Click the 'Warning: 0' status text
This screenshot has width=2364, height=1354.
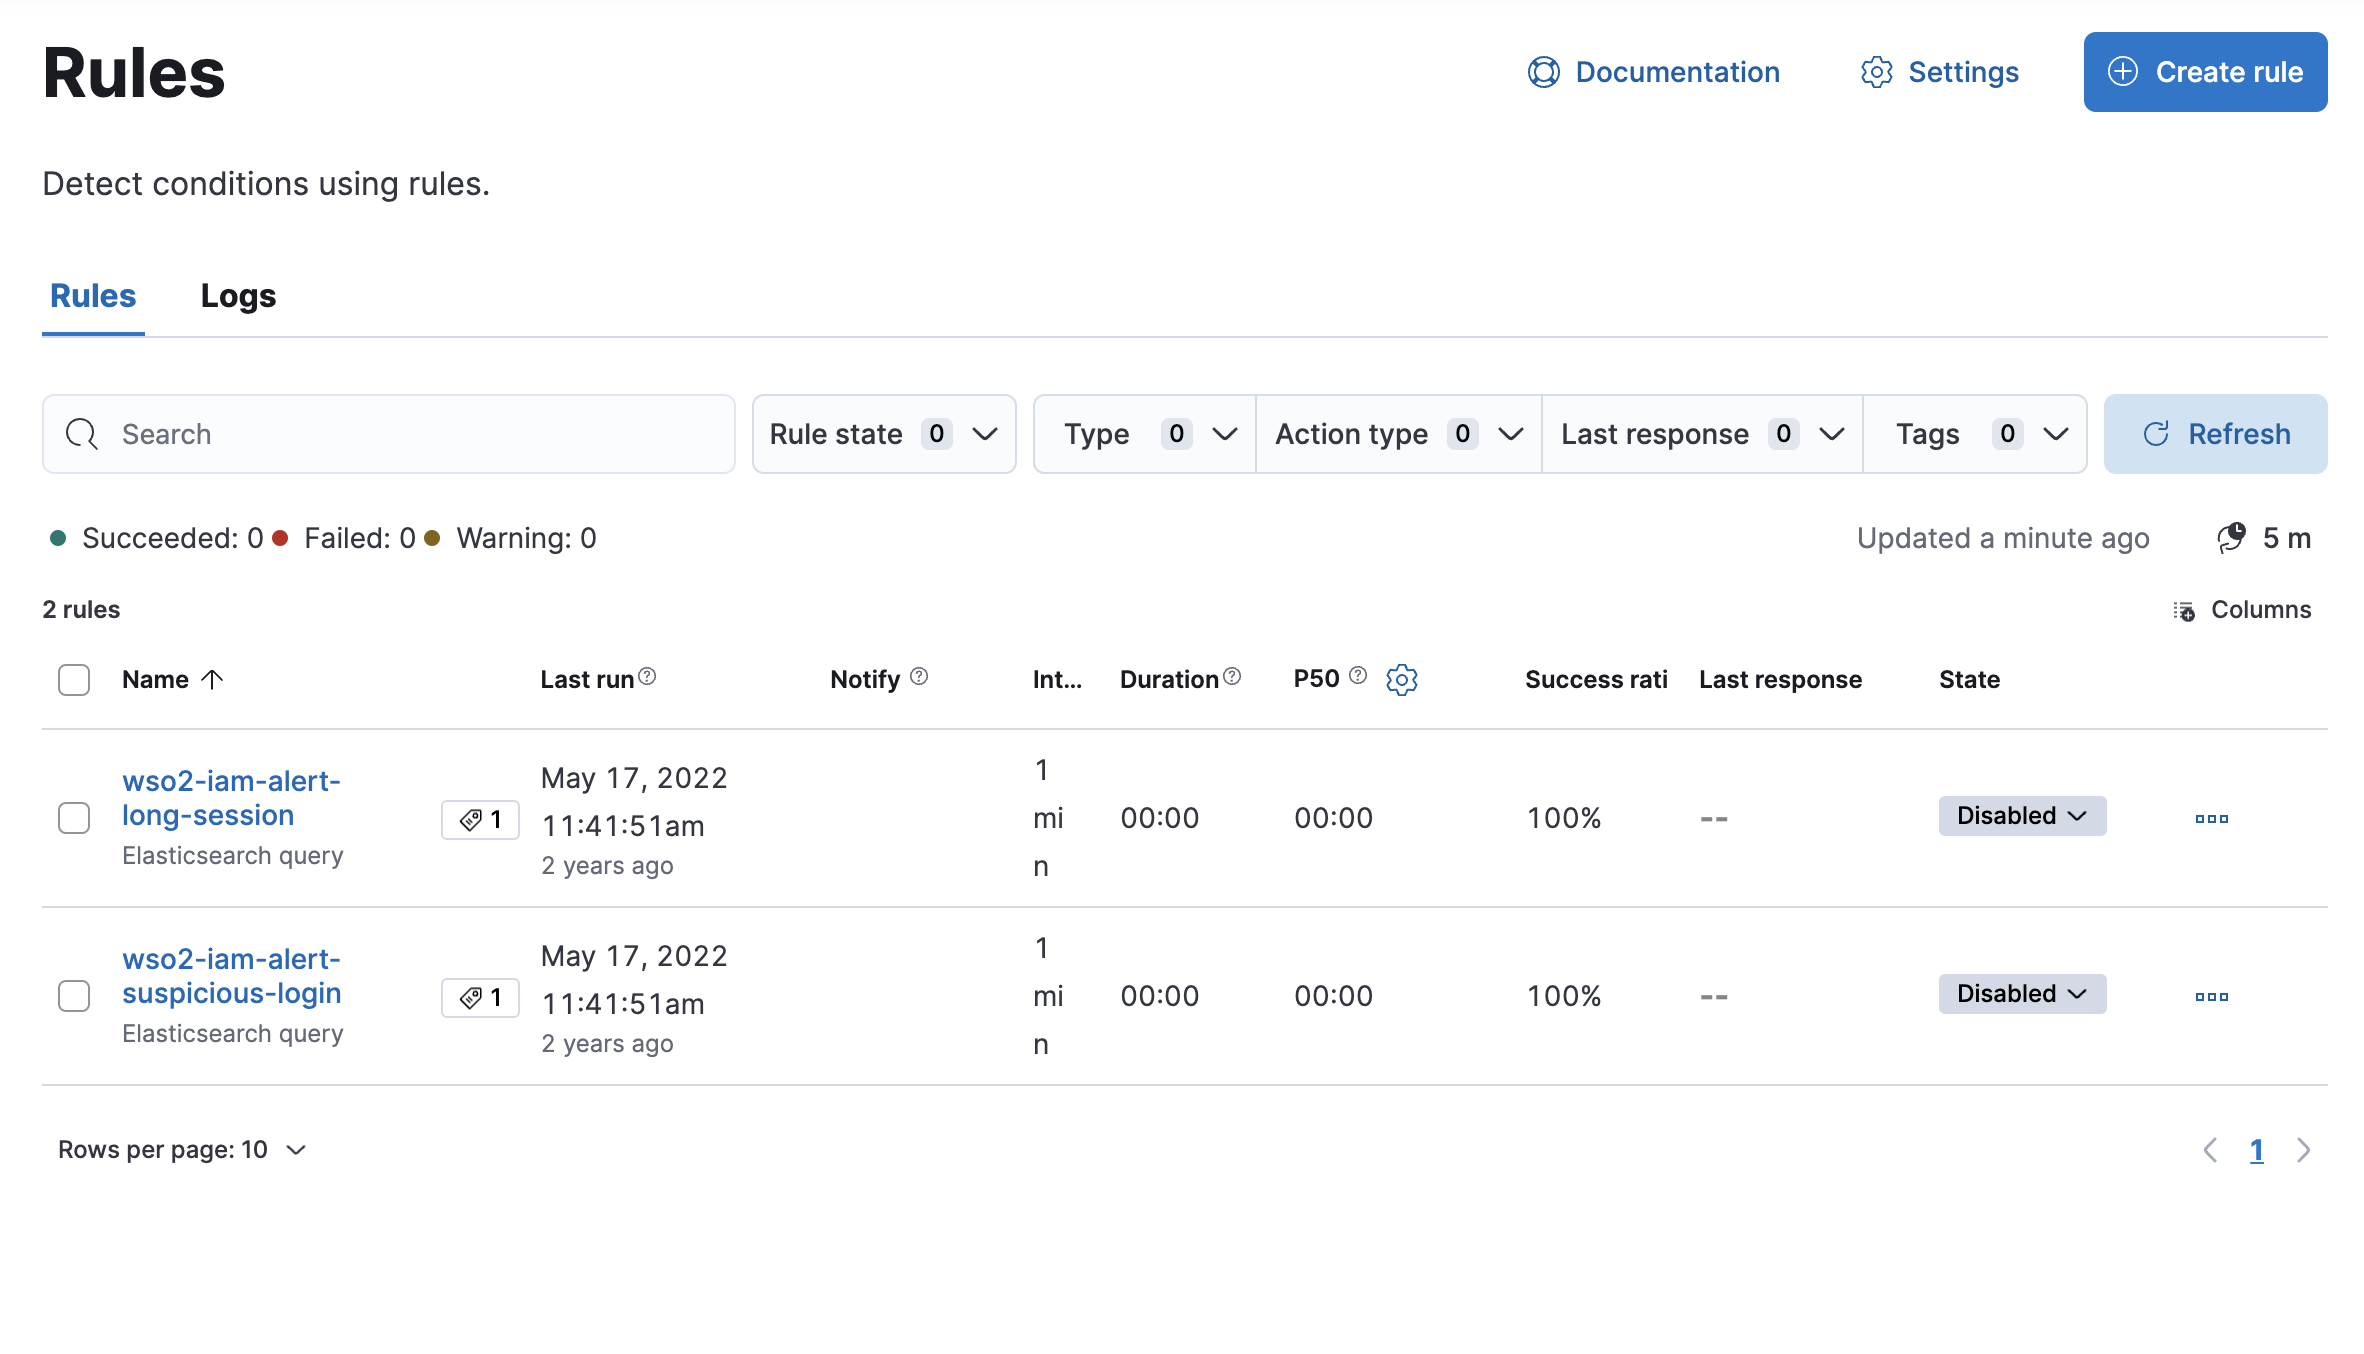click(527, 538)
